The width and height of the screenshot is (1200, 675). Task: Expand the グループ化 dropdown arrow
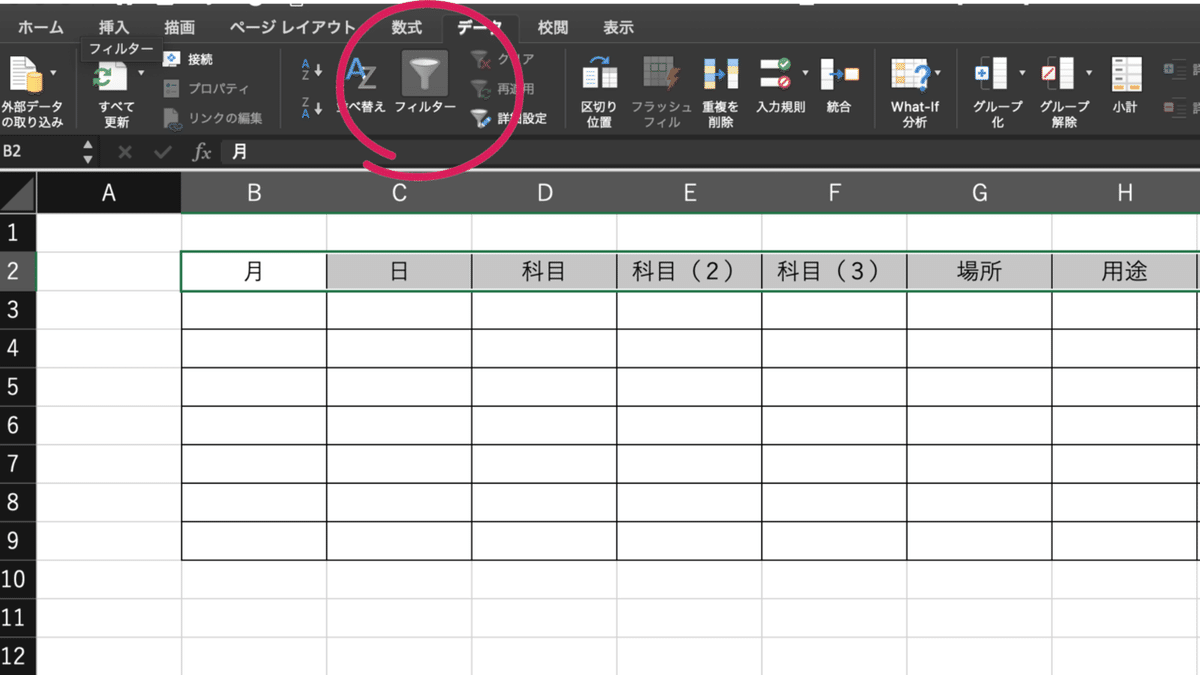pos(1022,73)
